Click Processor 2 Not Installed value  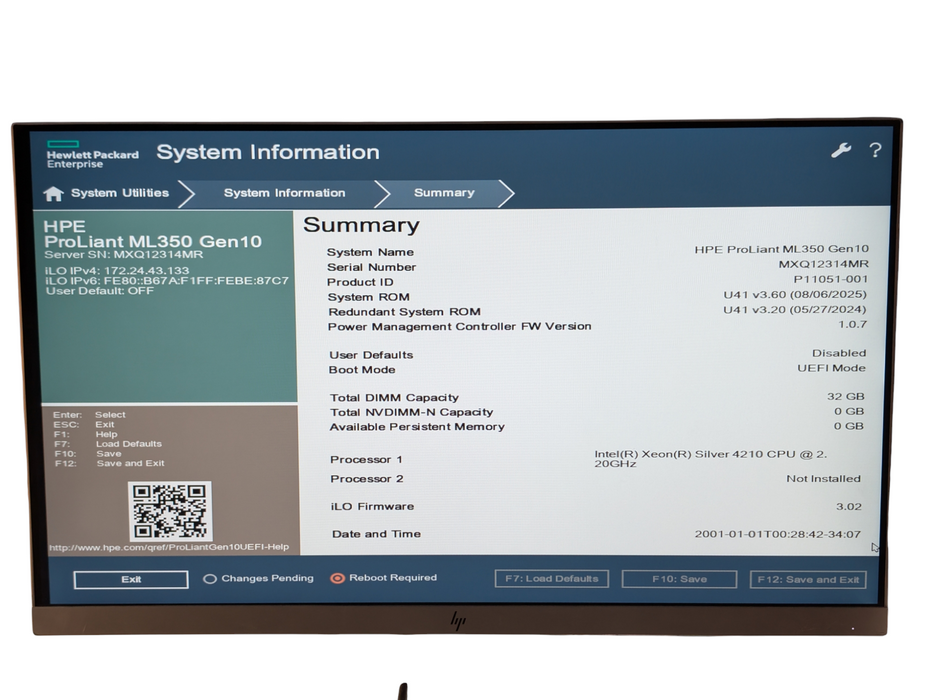823,478
